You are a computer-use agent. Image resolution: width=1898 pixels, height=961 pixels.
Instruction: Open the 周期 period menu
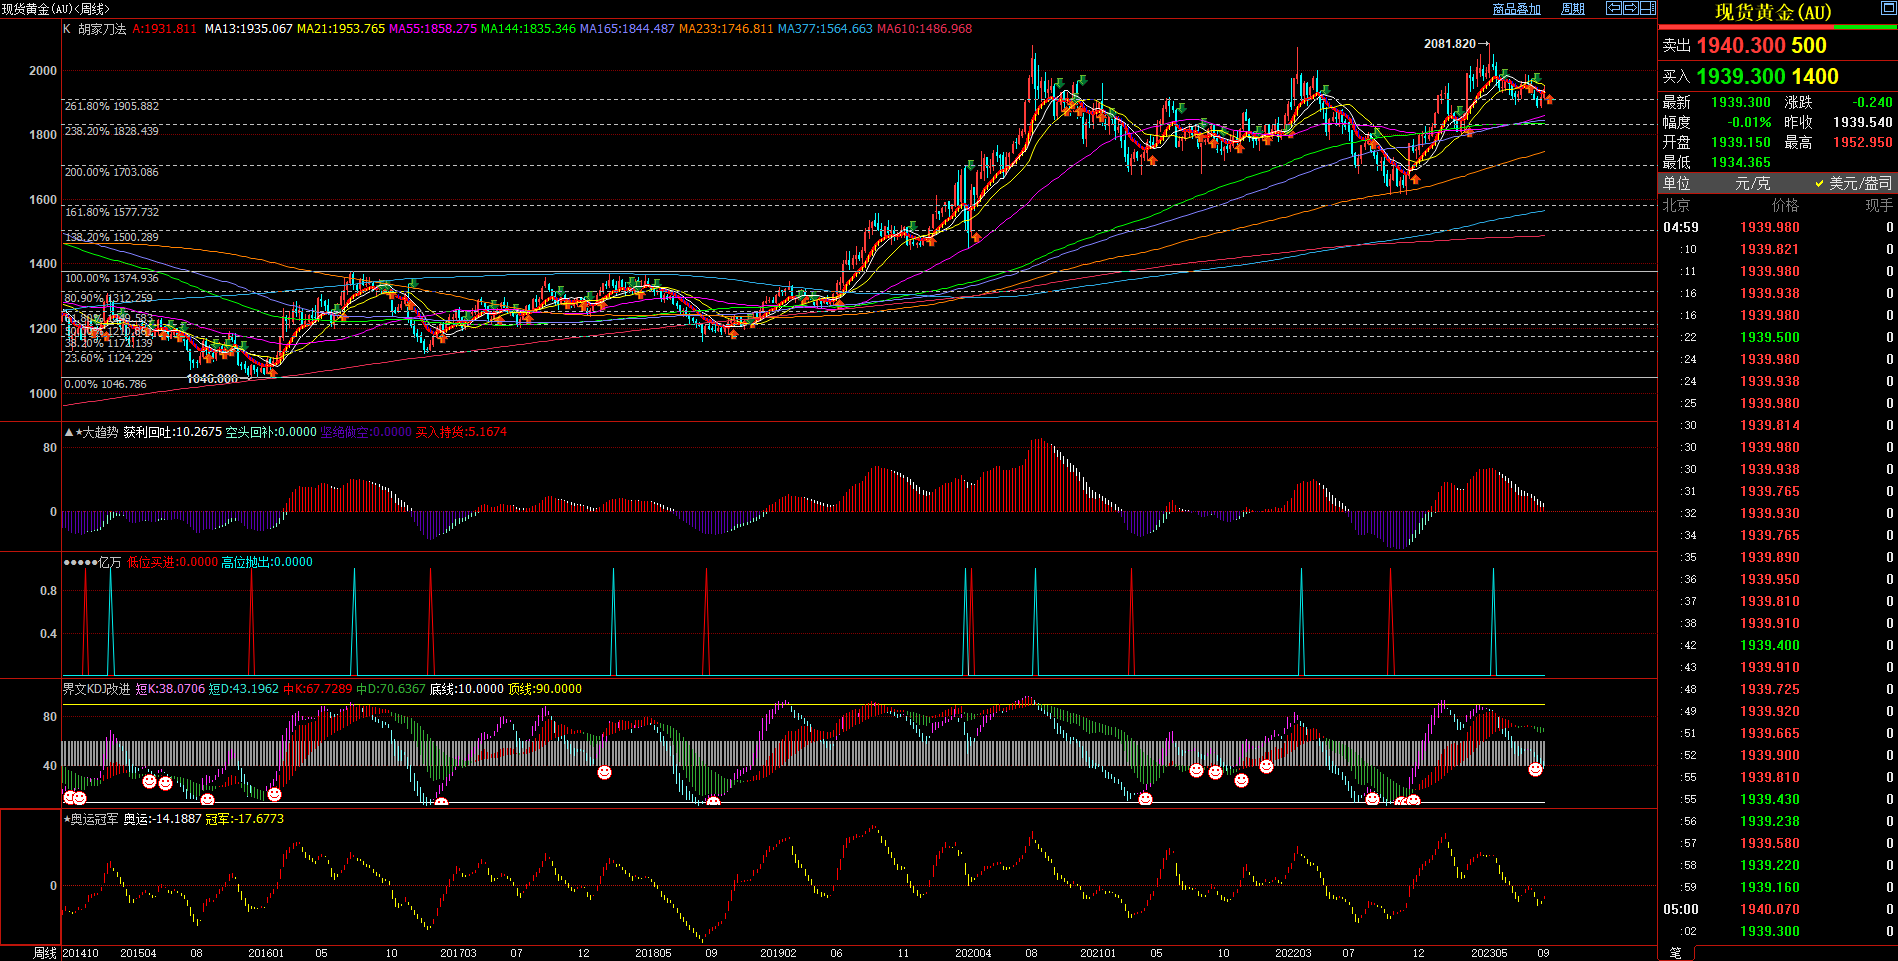coord(1573,9)
